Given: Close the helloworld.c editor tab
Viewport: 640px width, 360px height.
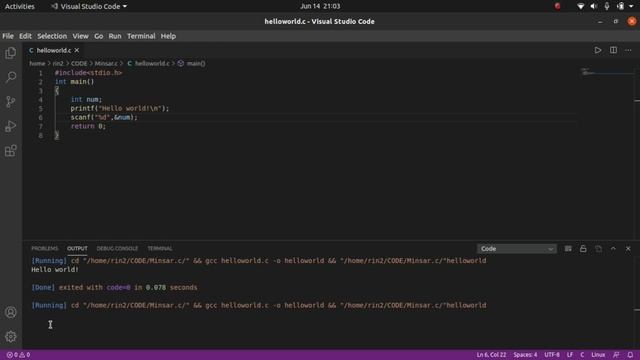Looking at the screenshot, I should 77,50.
